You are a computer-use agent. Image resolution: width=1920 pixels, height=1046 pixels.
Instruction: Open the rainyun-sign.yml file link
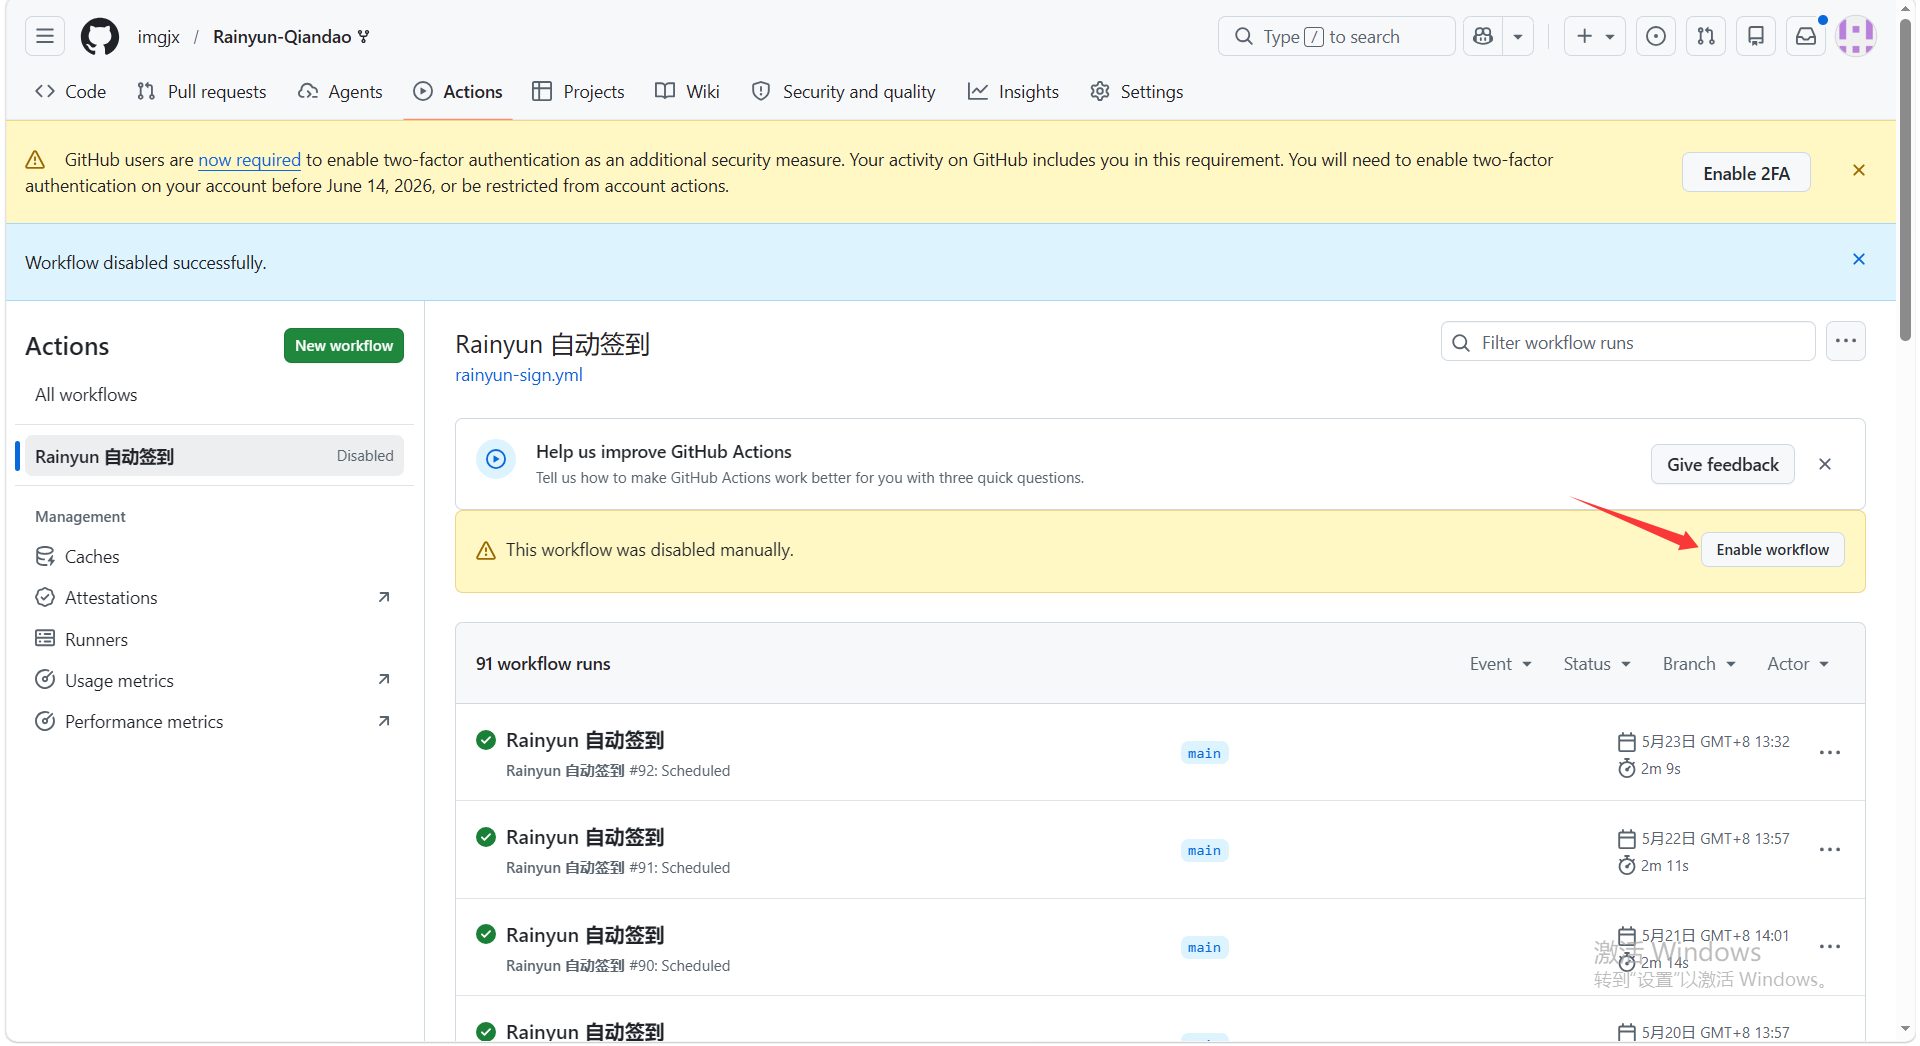tap(519, 375)
